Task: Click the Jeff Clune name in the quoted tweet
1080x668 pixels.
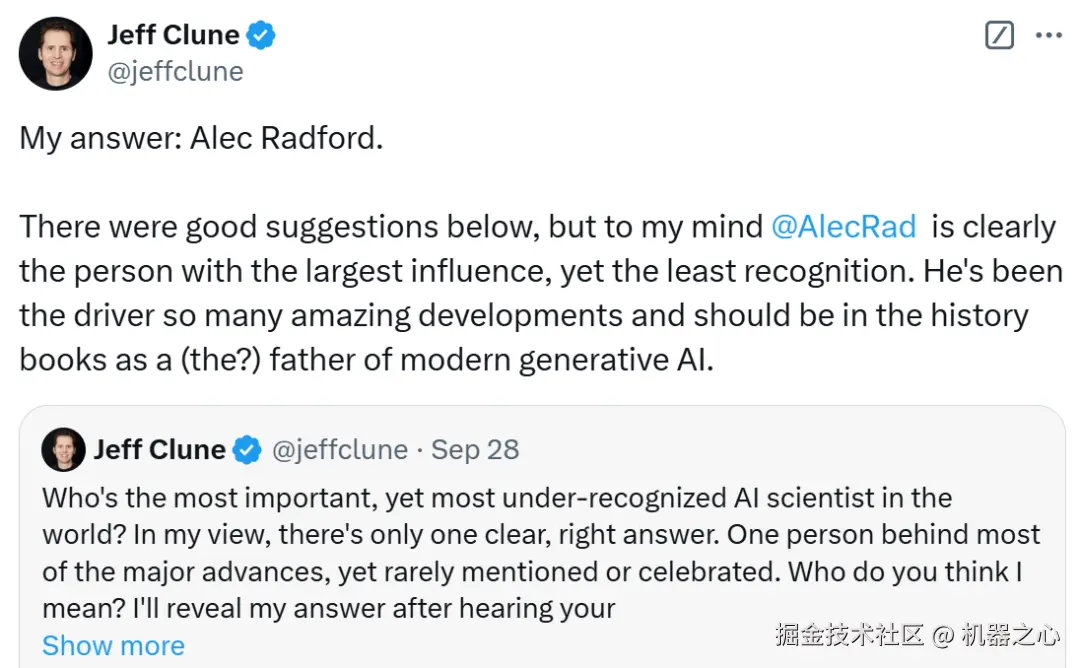Action: click(159, 450)
